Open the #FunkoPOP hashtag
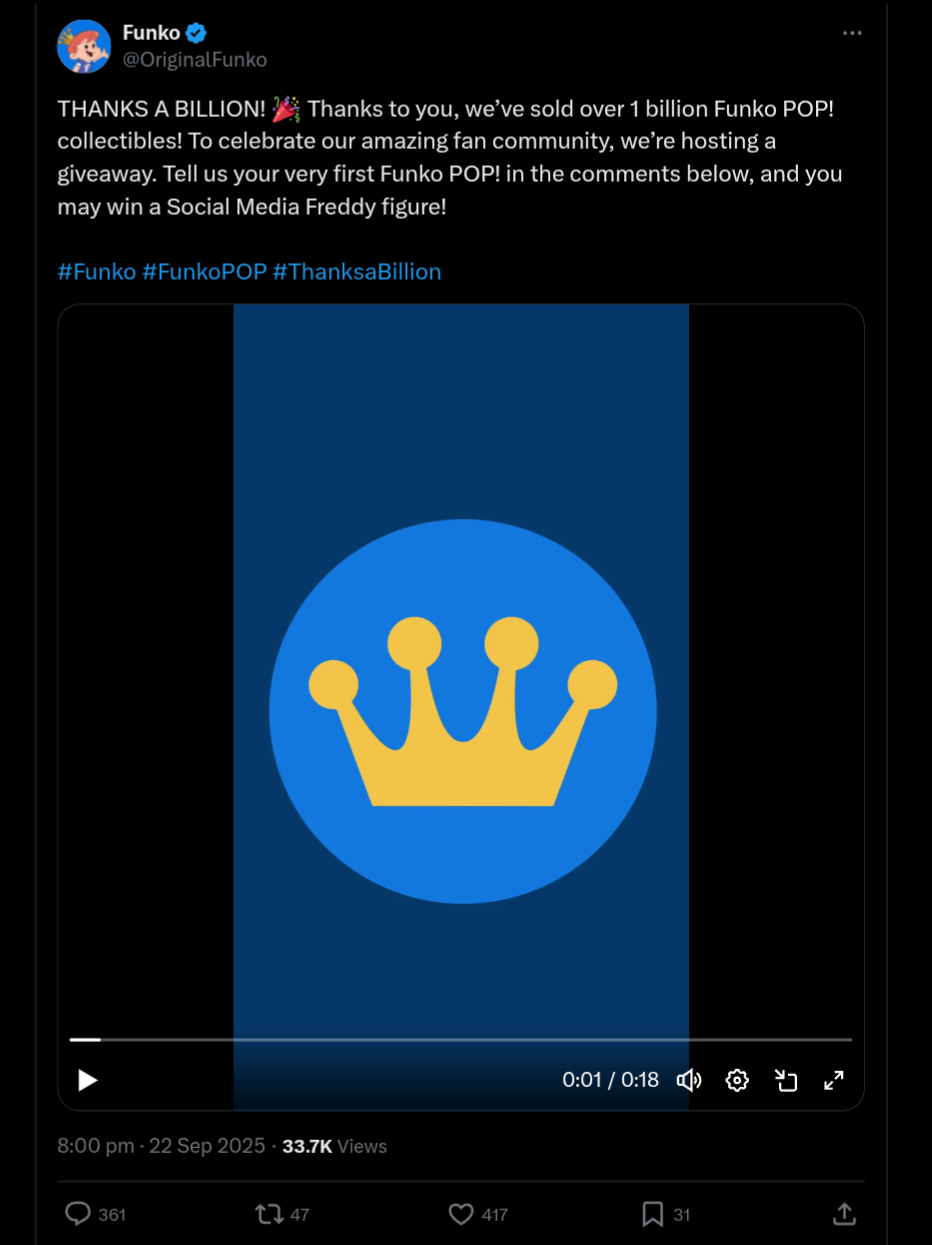932x1245 pixels. coord(204,272)
